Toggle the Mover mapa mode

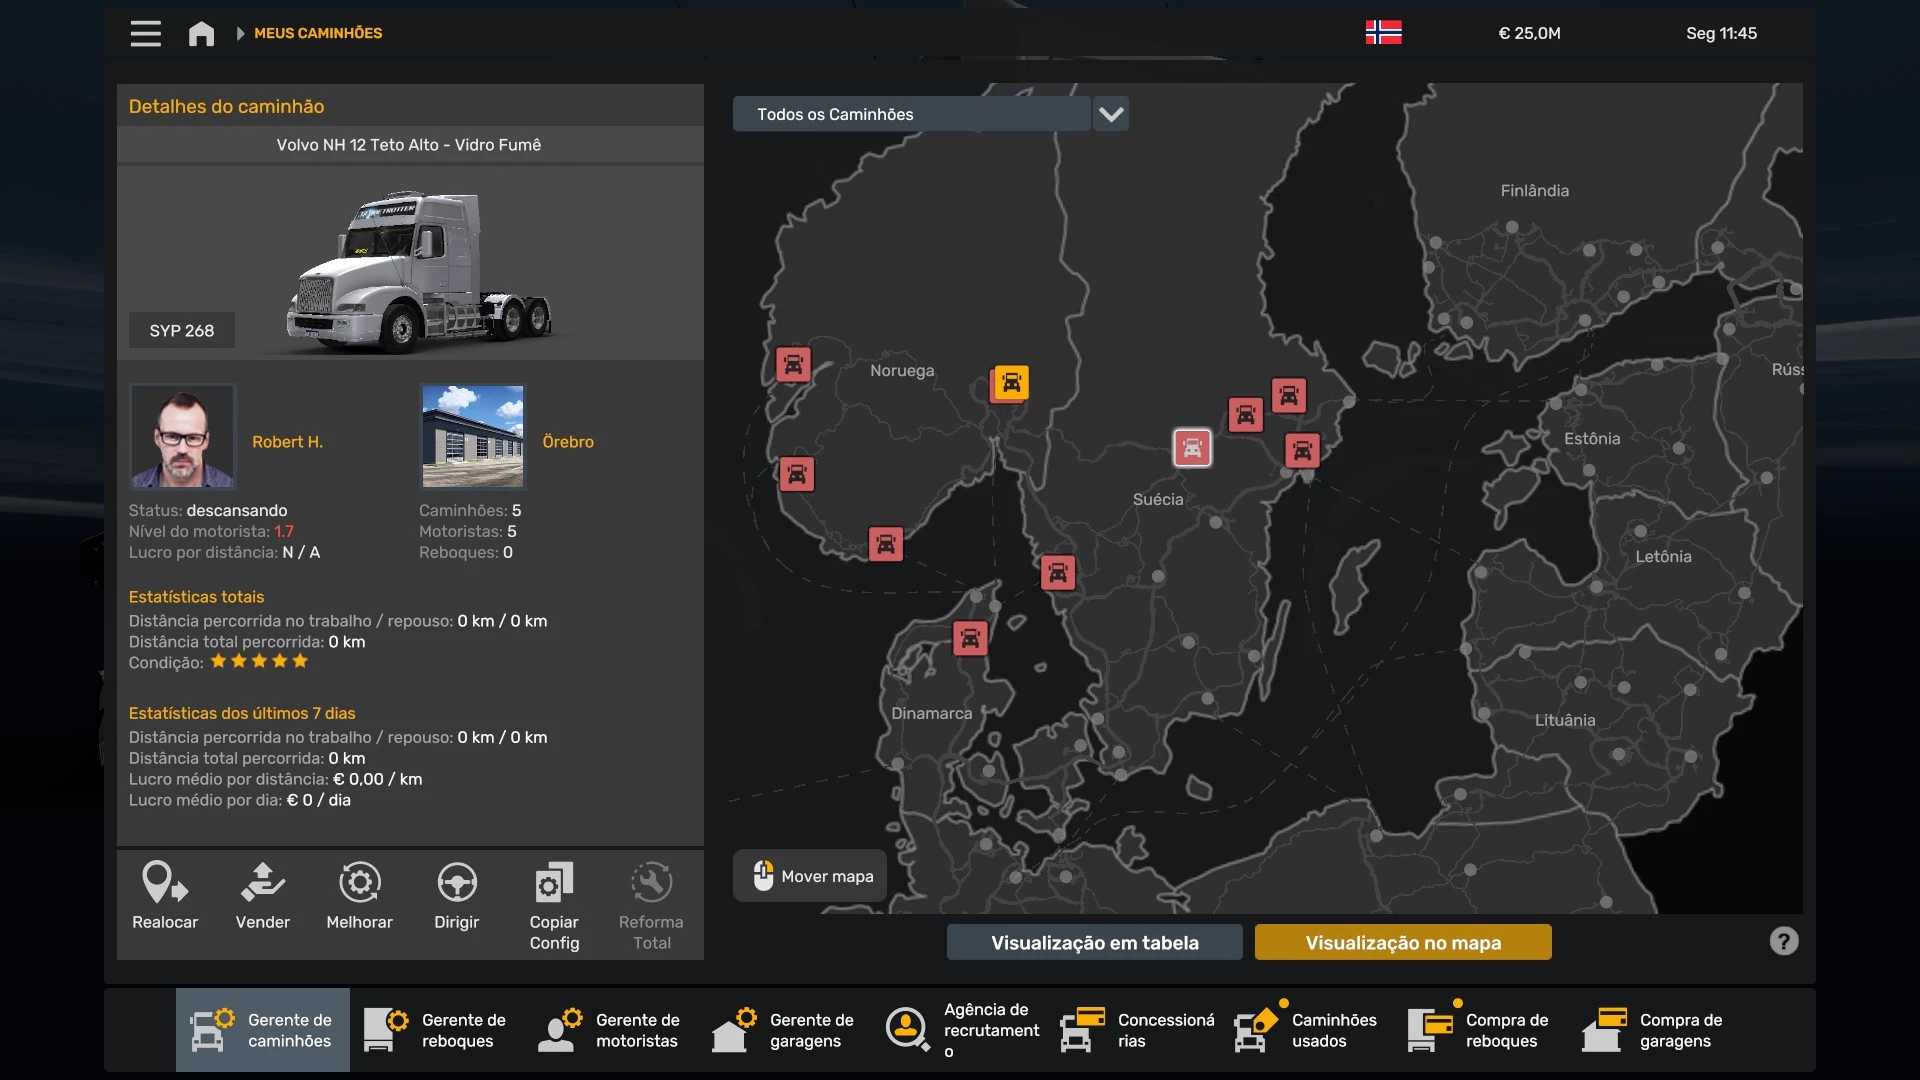pyautogui.click(x=809, y=875)
